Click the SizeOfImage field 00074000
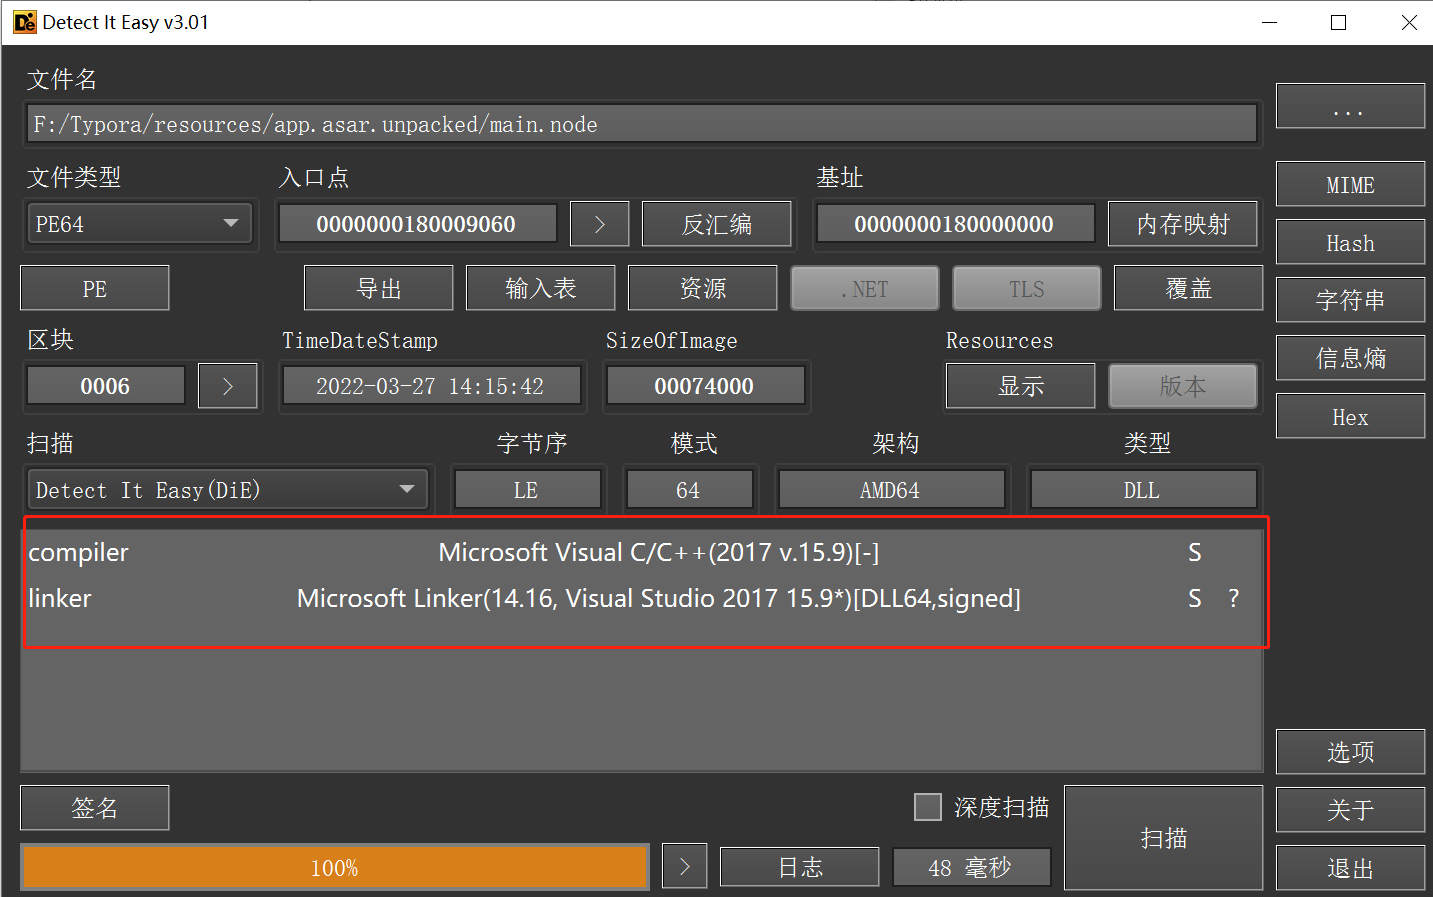This screenshot has width=1433, height=897. (x=706, y=386)
